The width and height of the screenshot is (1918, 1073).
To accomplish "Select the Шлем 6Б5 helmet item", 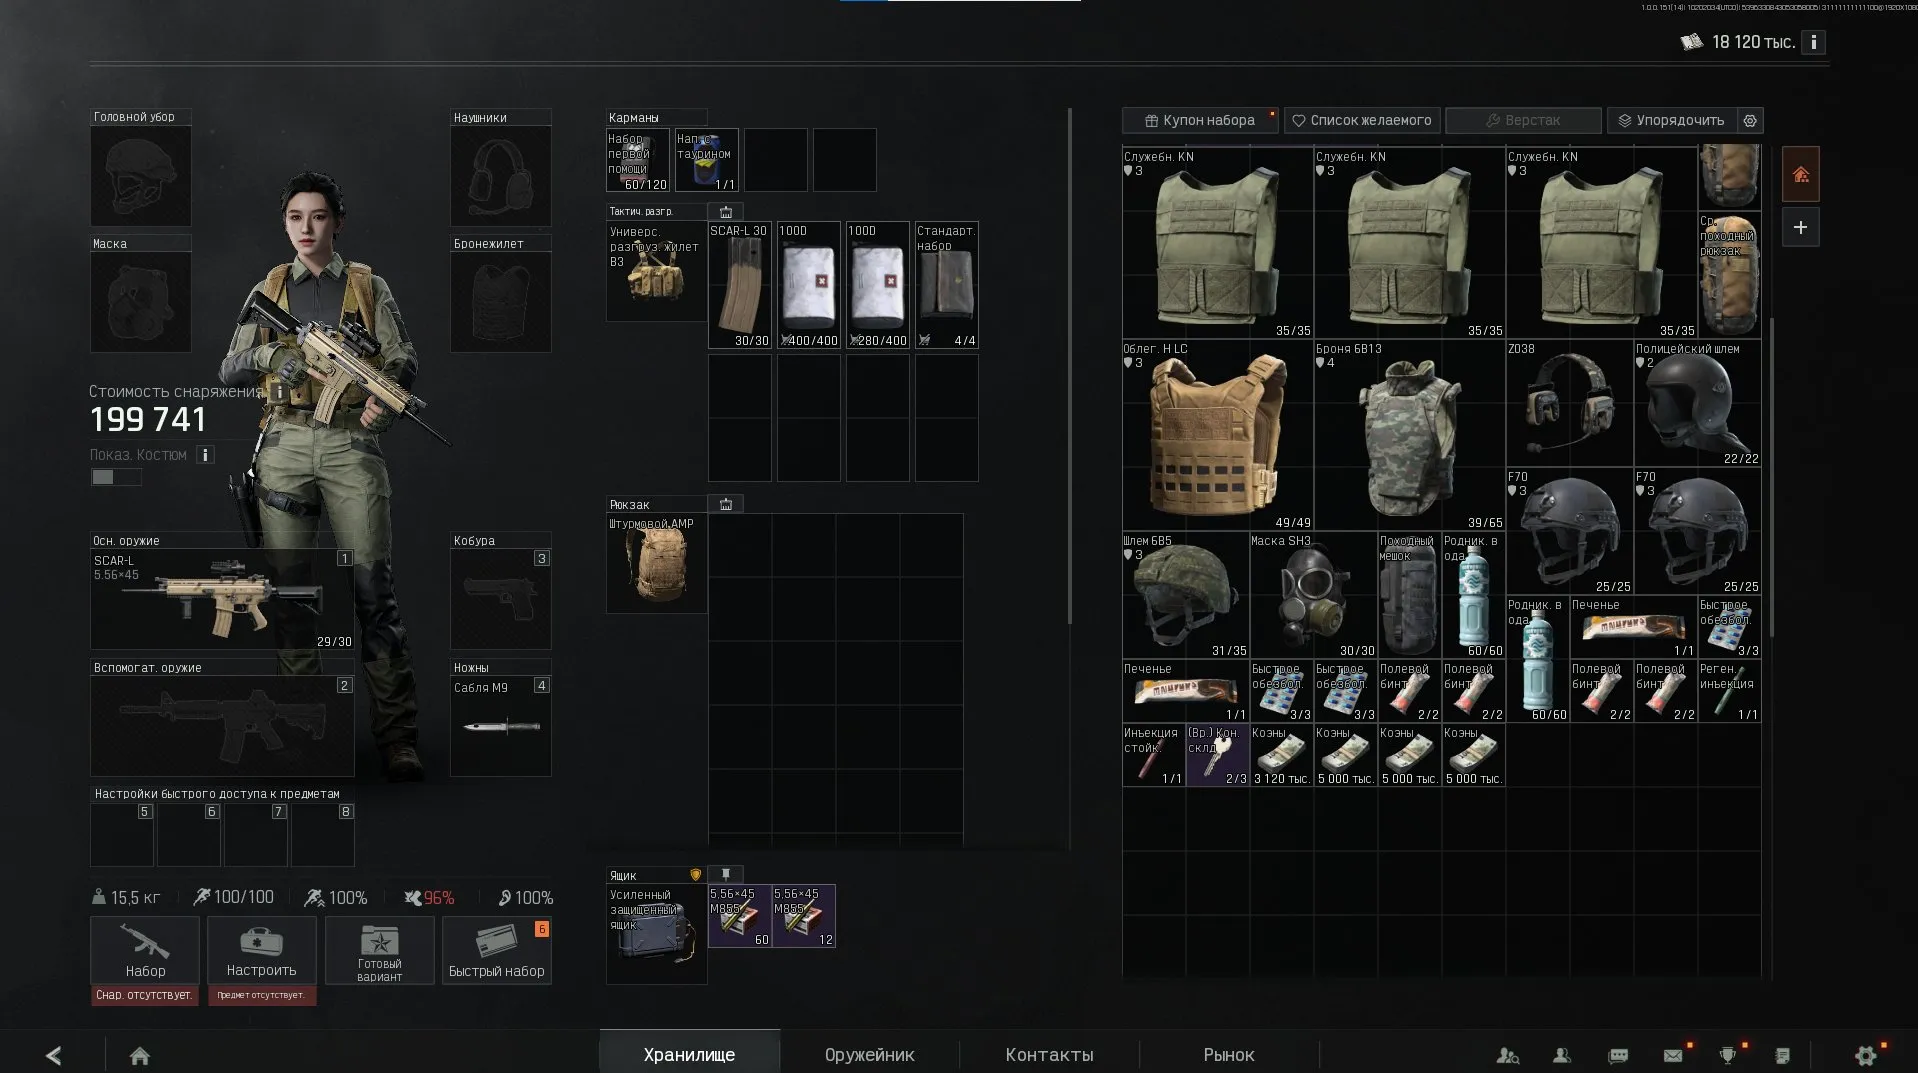I will tap(1186, 595).
